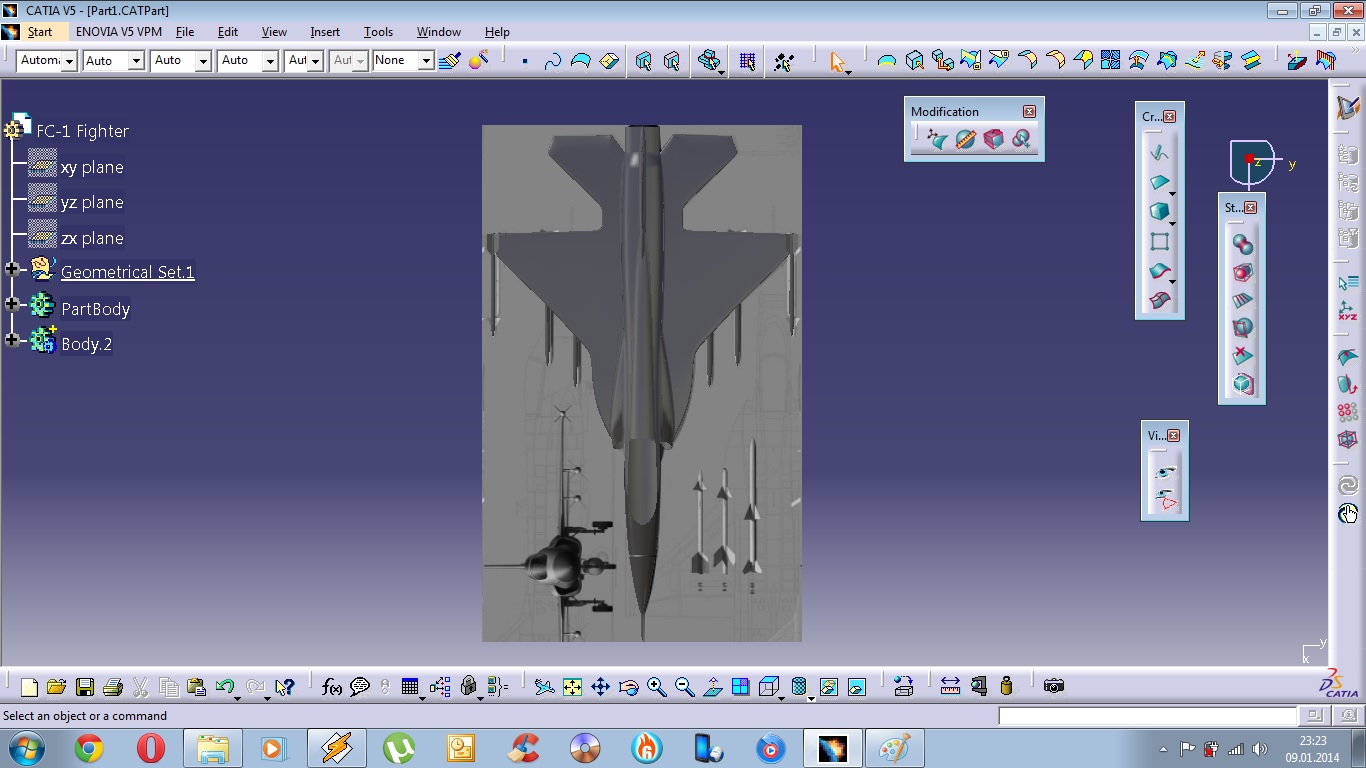Click the Zoom In magnifier icon
Image resolution: width=1366 pixels, height=768 pixels.
pyautogui.click(x=656, y=687)
